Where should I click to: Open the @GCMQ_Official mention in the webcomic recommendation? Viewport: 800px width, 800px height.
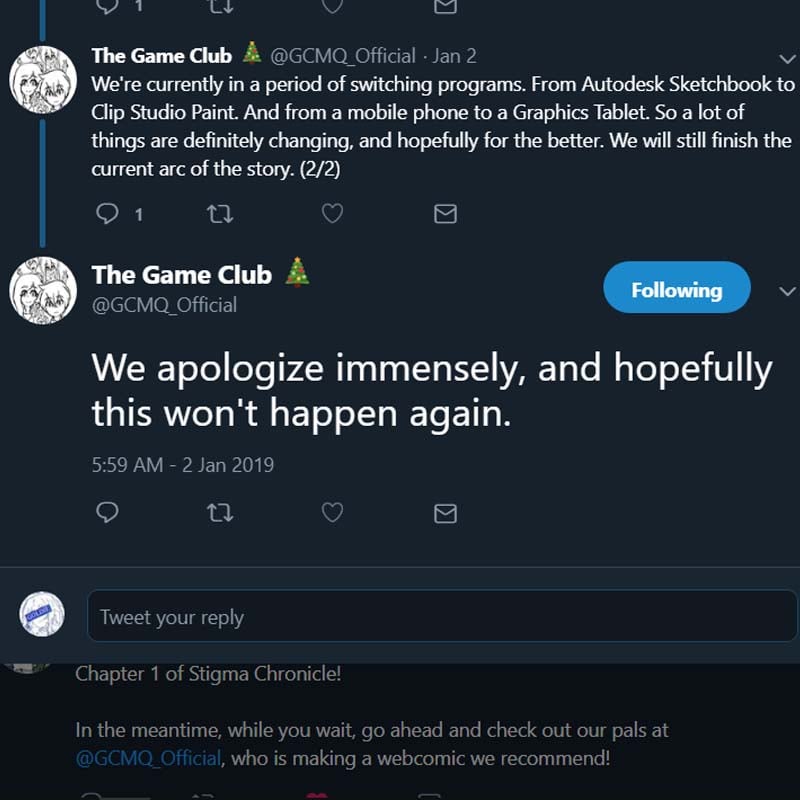148,758
